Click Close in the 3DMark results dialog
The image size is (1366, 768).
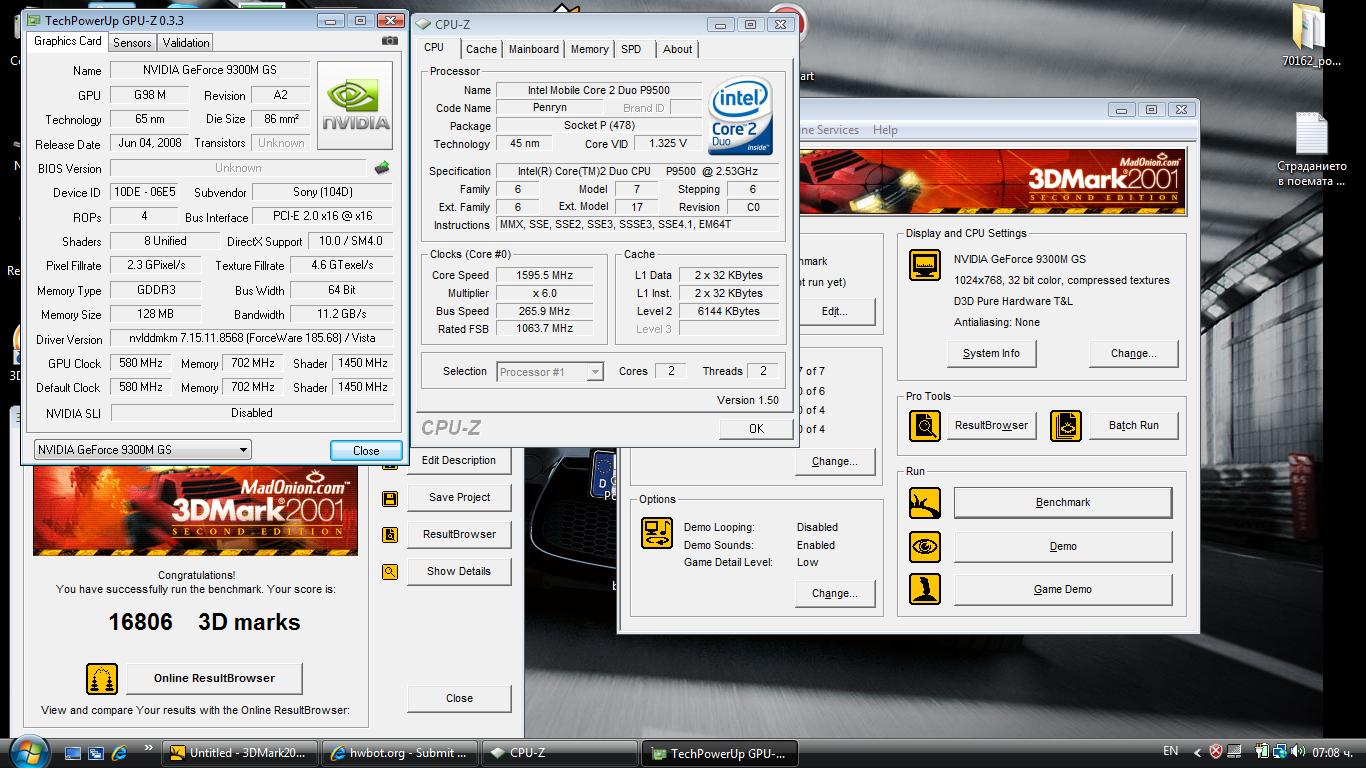459,698
